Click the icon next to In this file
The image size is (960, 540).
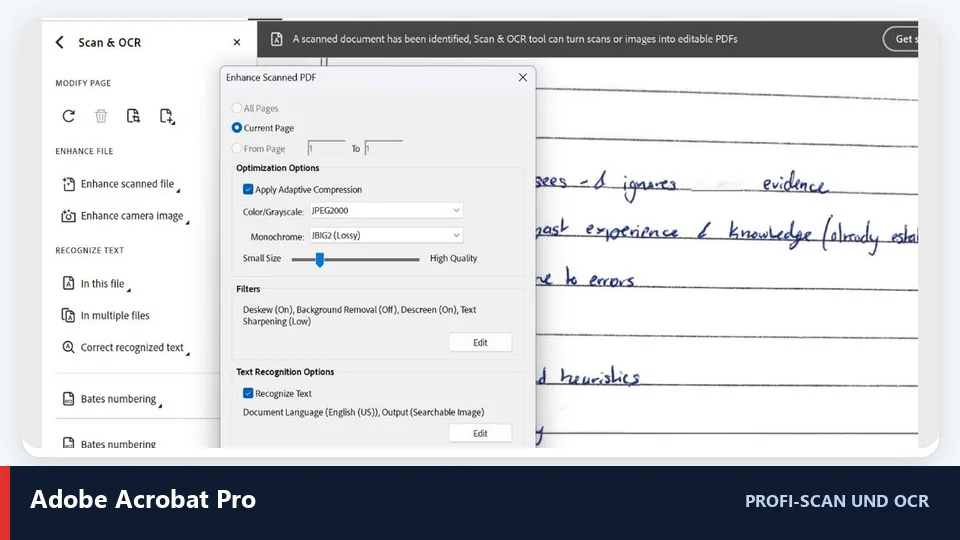pos(69,283)
